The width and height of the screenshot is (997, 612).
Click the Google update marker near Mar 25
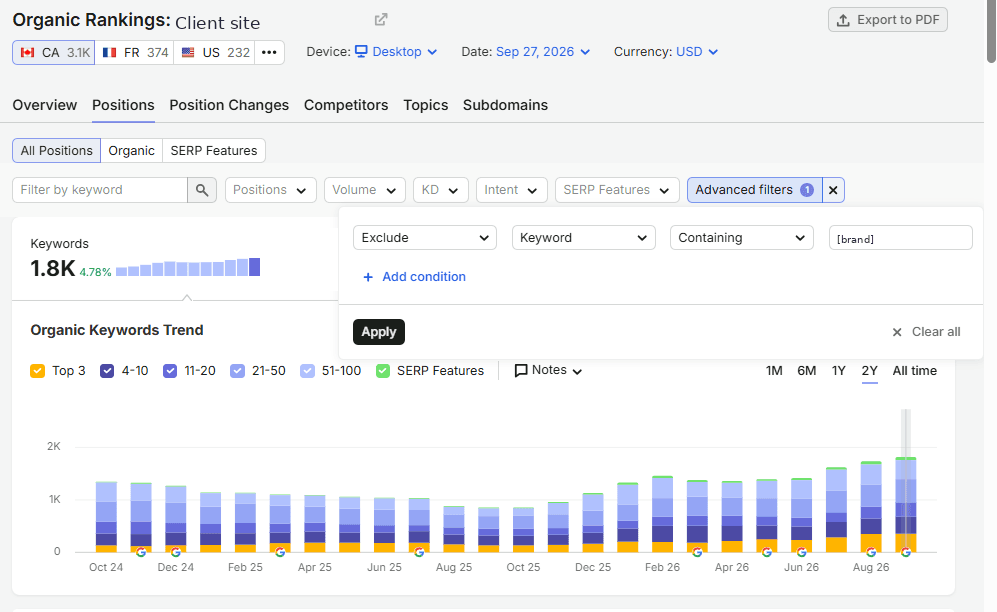coord(280,552)
